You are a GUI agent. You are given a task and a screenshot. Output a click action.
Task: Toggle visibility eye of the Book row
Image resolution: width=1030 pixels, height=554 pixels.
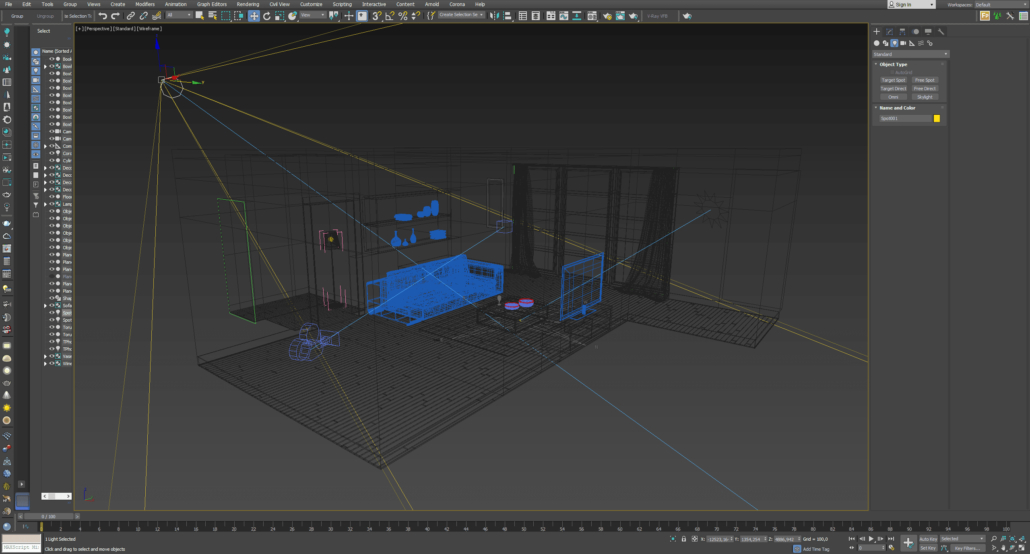click(x=52, y=59)
